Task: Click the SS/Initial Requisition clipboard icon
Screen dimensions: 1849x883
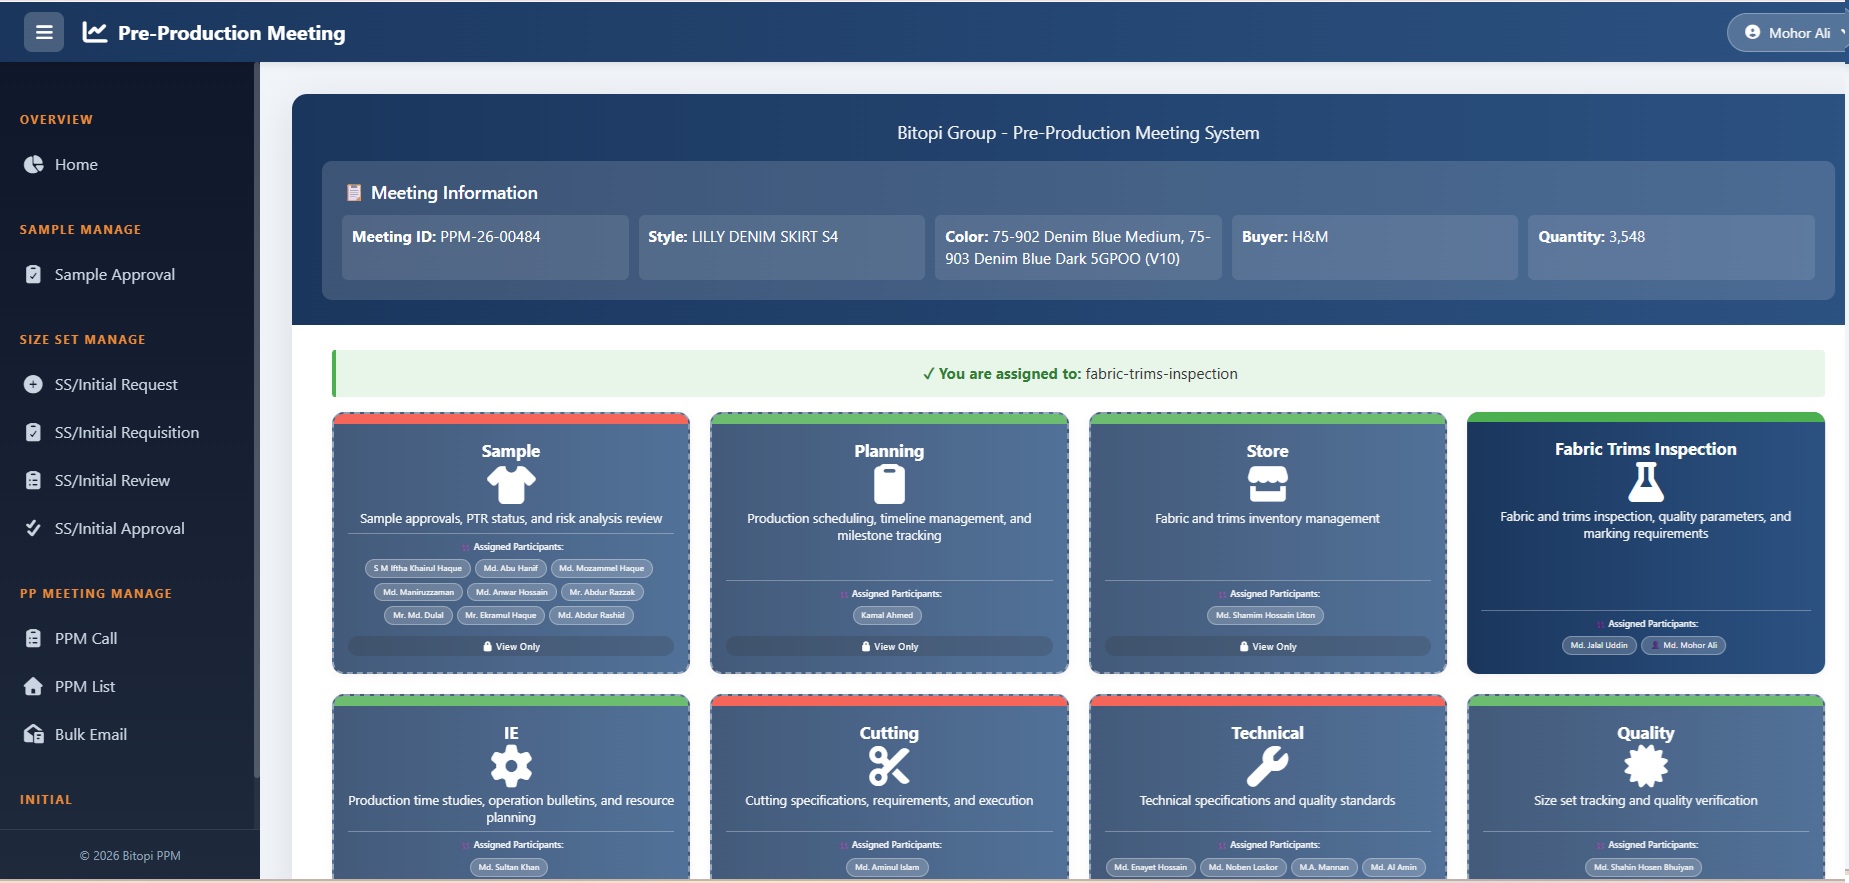Action: pyautogui.click(x=33, y=432)
